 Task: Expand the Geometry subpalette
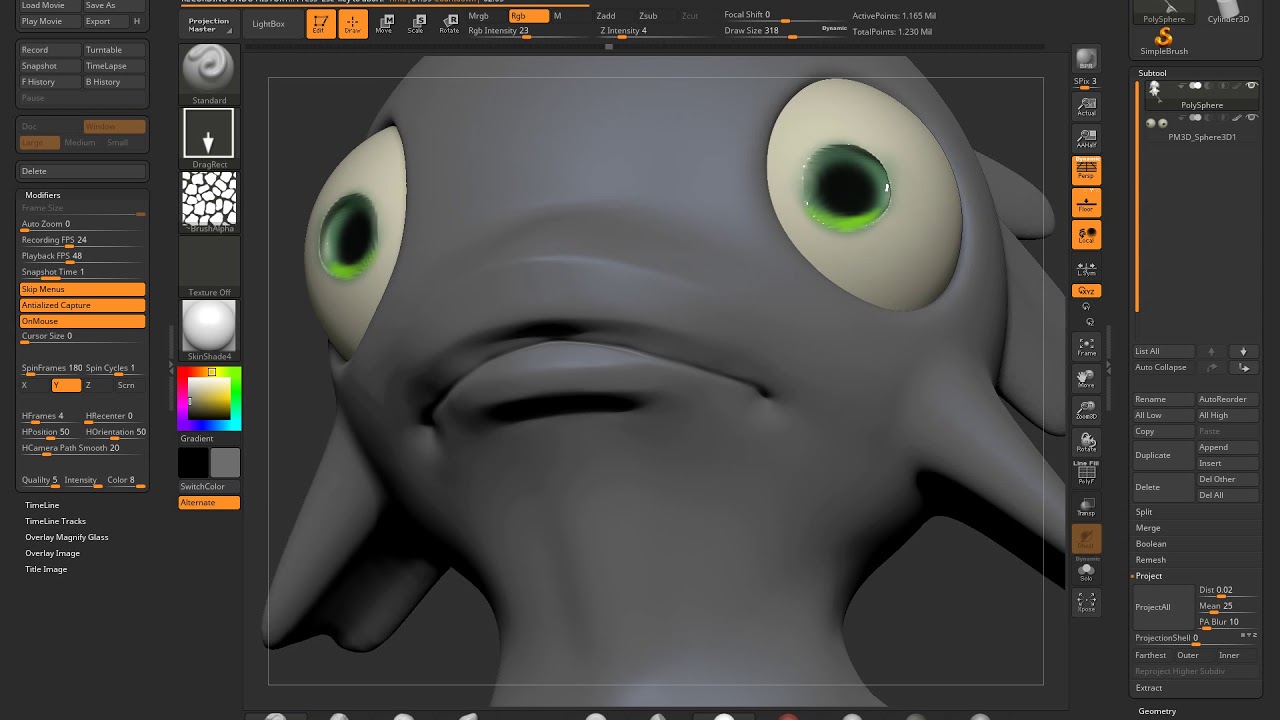(x=1157, y=711)
